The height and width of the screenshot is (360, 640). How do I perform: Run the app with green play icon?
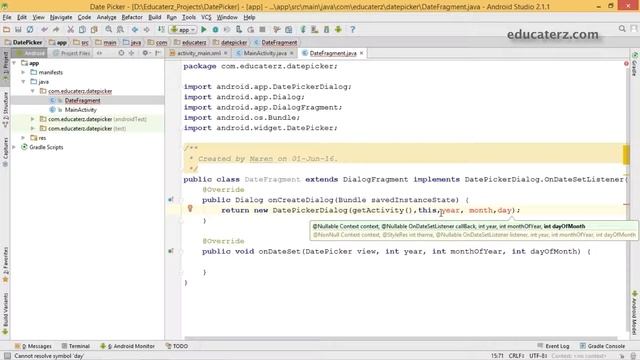click(204, 29)
